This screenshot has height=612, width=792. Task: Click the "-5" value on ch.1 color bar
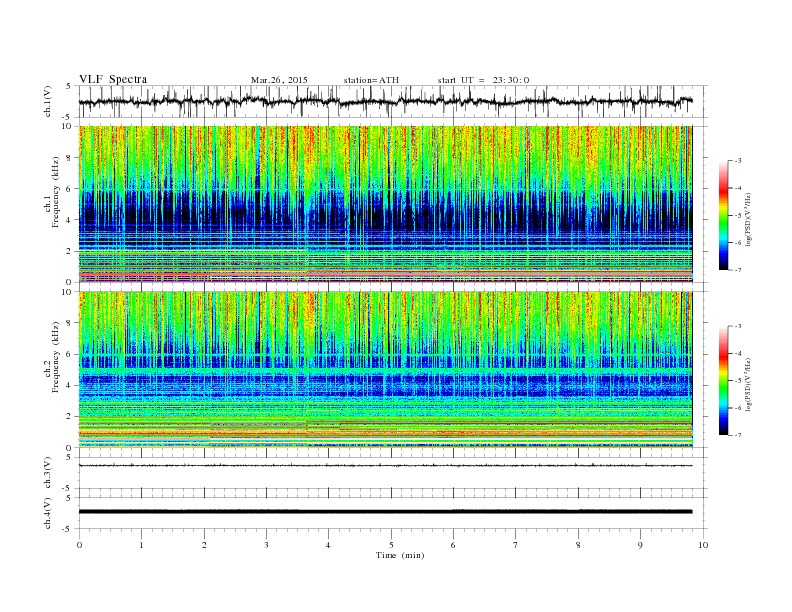coord(738,216)
